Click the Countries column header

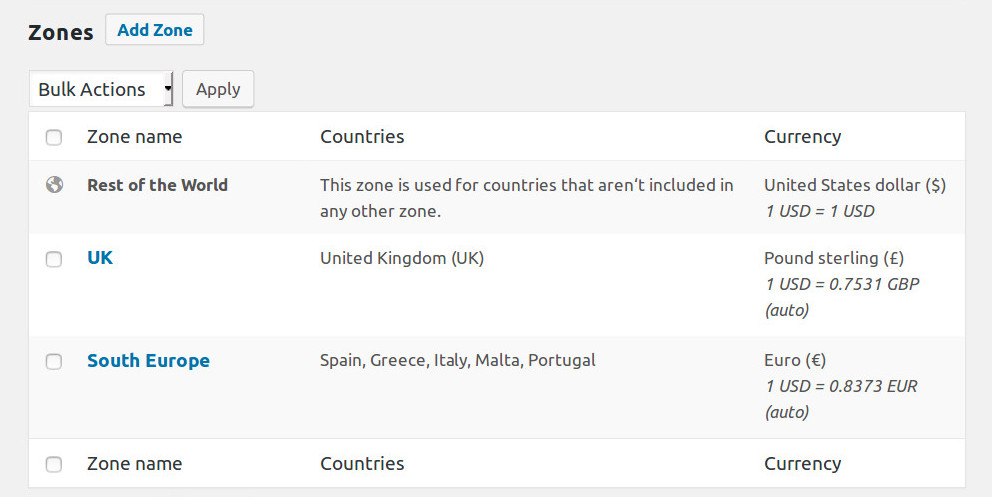(362, 137)
